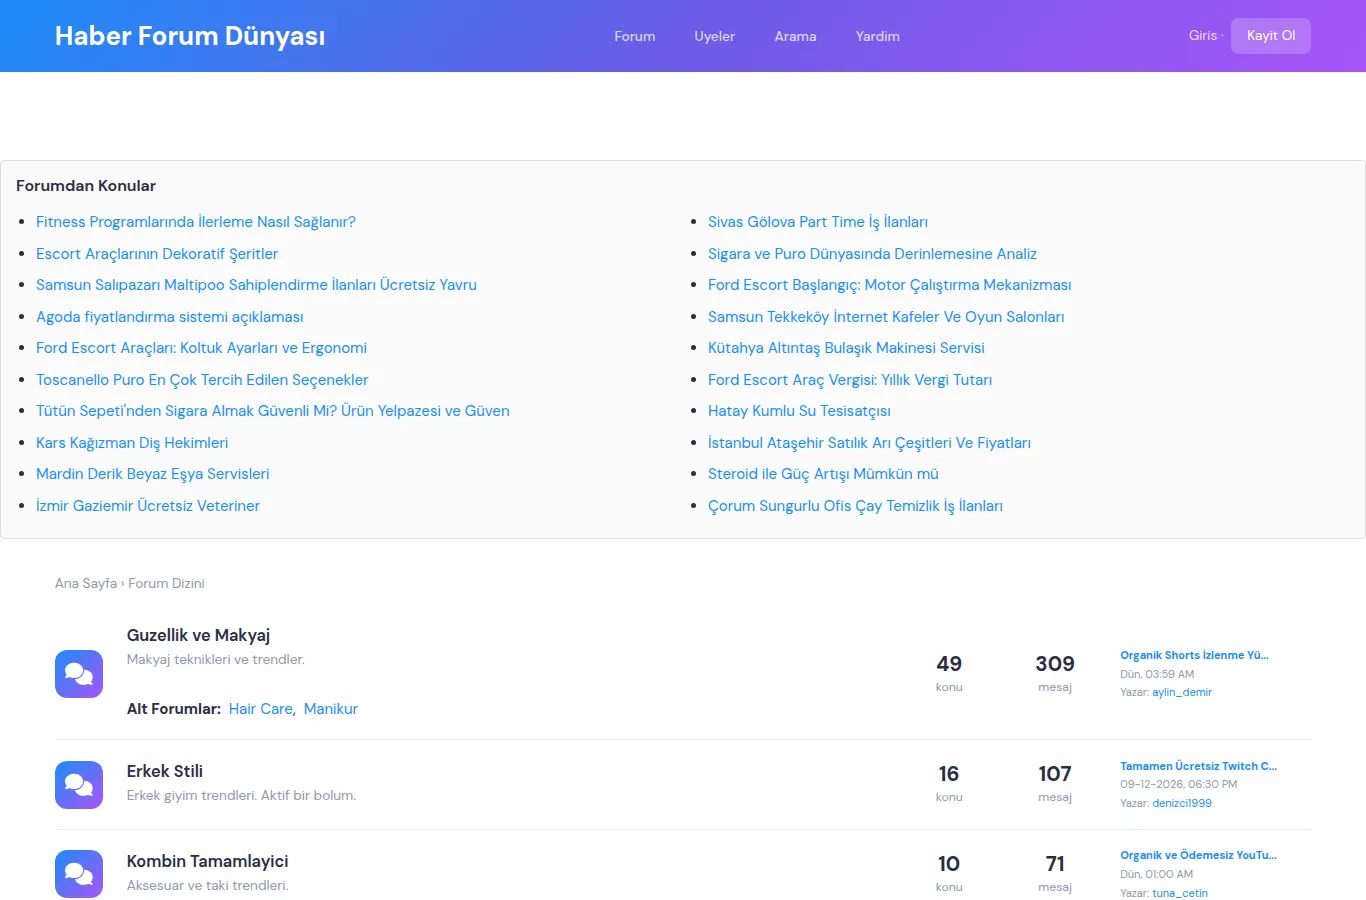This screenshot has height=900, width=1366.
Task: Click the Kombin Tamamlayici forum chat icon
Action: tap(79, 874)
